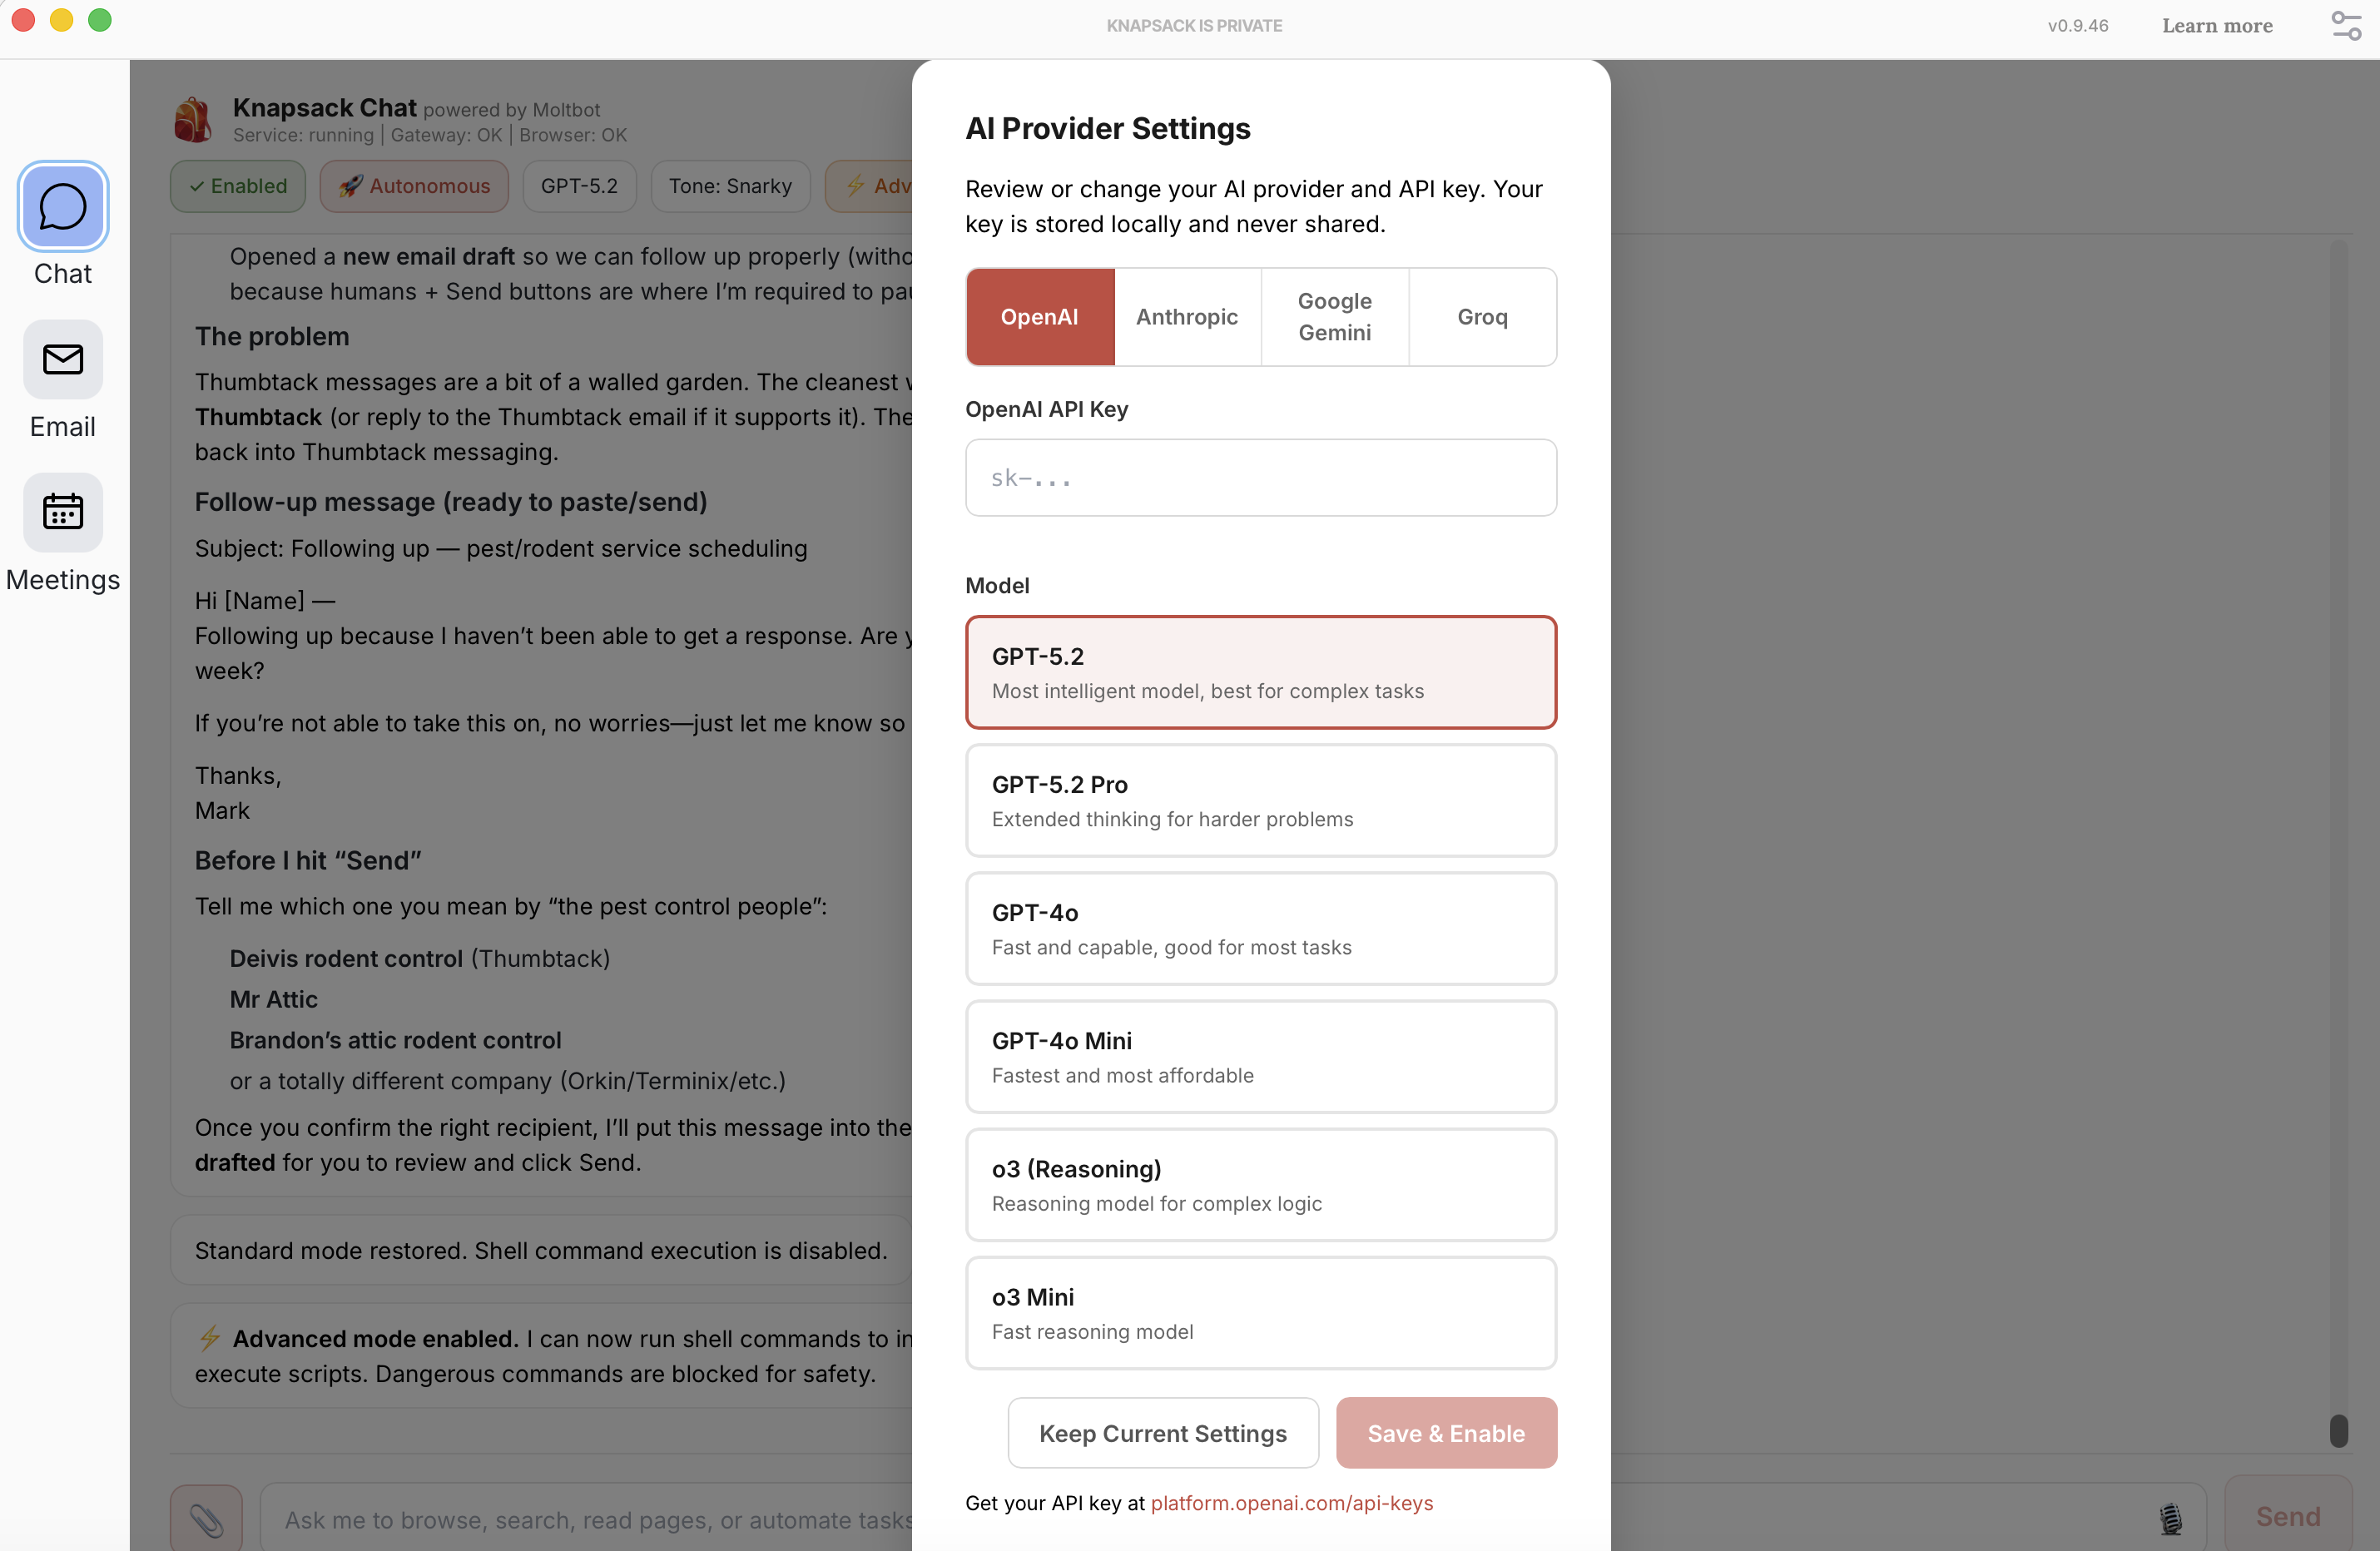Open the settings sliders icon top right
This screenshot has height=1551, width=2380.
coord(2345,25)
